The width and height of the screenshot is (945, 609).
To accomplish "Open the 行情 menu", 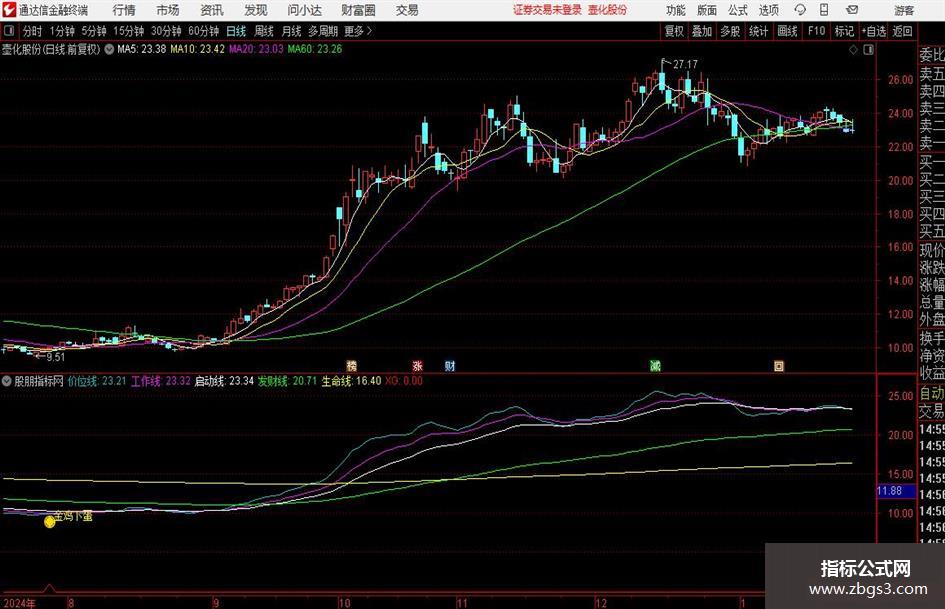I will coord(124,10).
